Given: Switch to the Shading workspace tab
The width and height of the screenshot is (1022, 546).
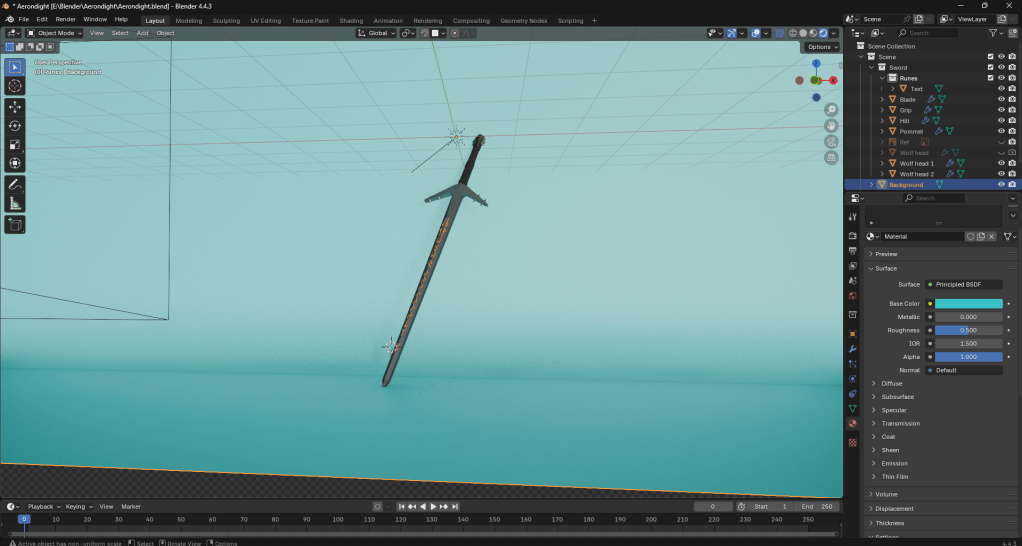Looking at the screenshot, I should [x=351, y=20].
